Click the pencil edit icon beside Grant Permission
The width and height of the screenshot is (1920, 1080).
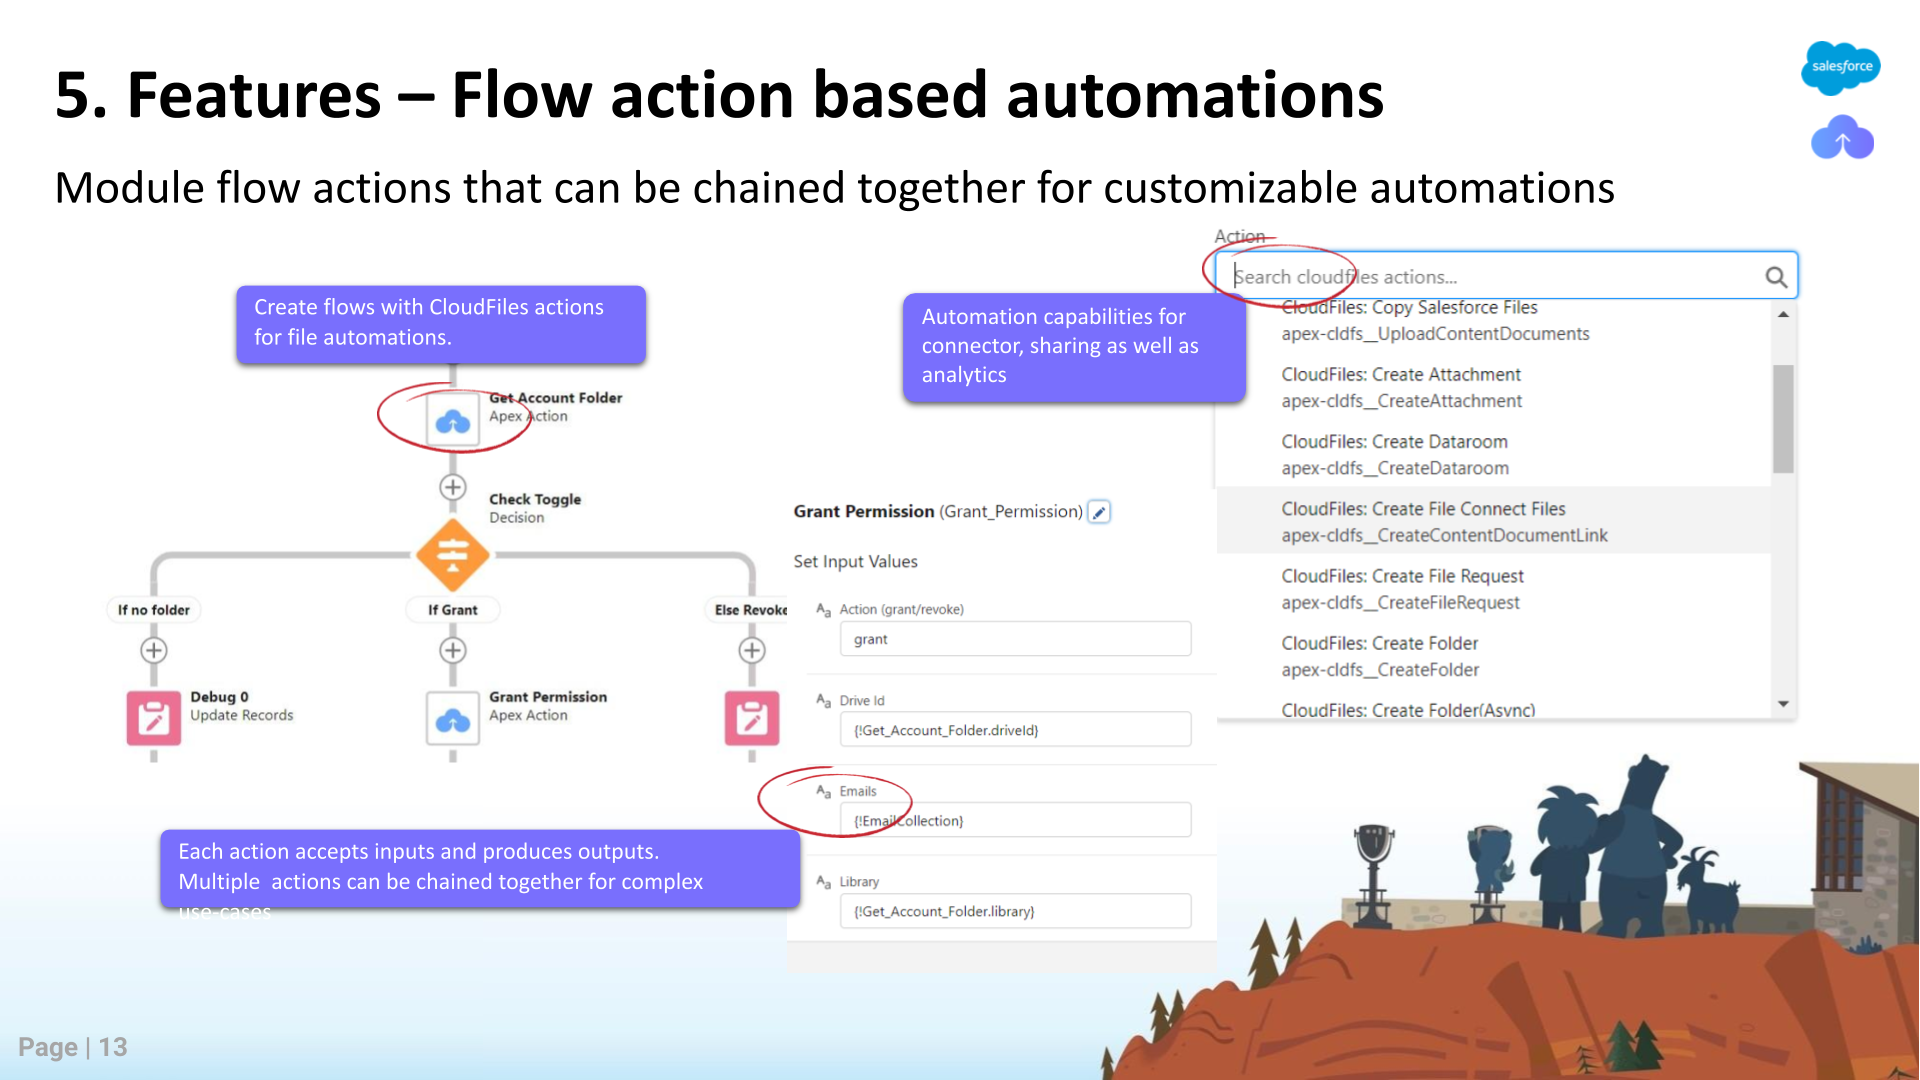pos(1099,512)
